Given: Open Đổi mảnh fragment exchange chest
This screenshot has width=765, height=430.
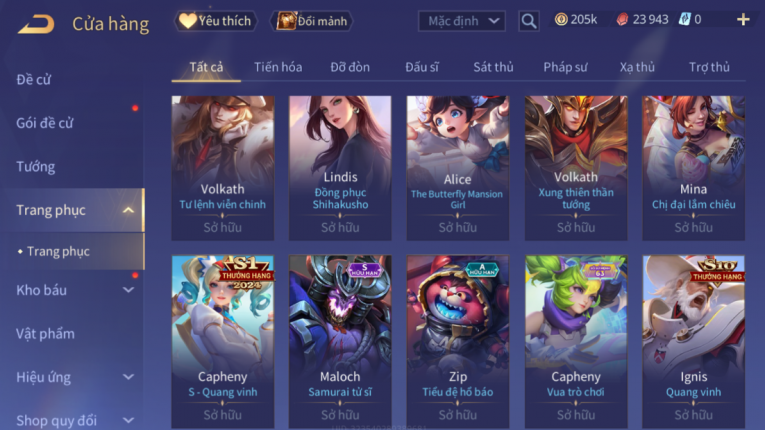Looking at the screenshot, I should (311, 21).
